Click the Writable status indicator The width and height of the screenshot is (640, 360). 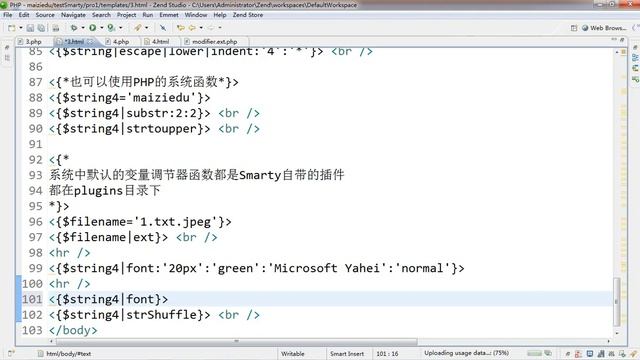(x=293, y=354)
